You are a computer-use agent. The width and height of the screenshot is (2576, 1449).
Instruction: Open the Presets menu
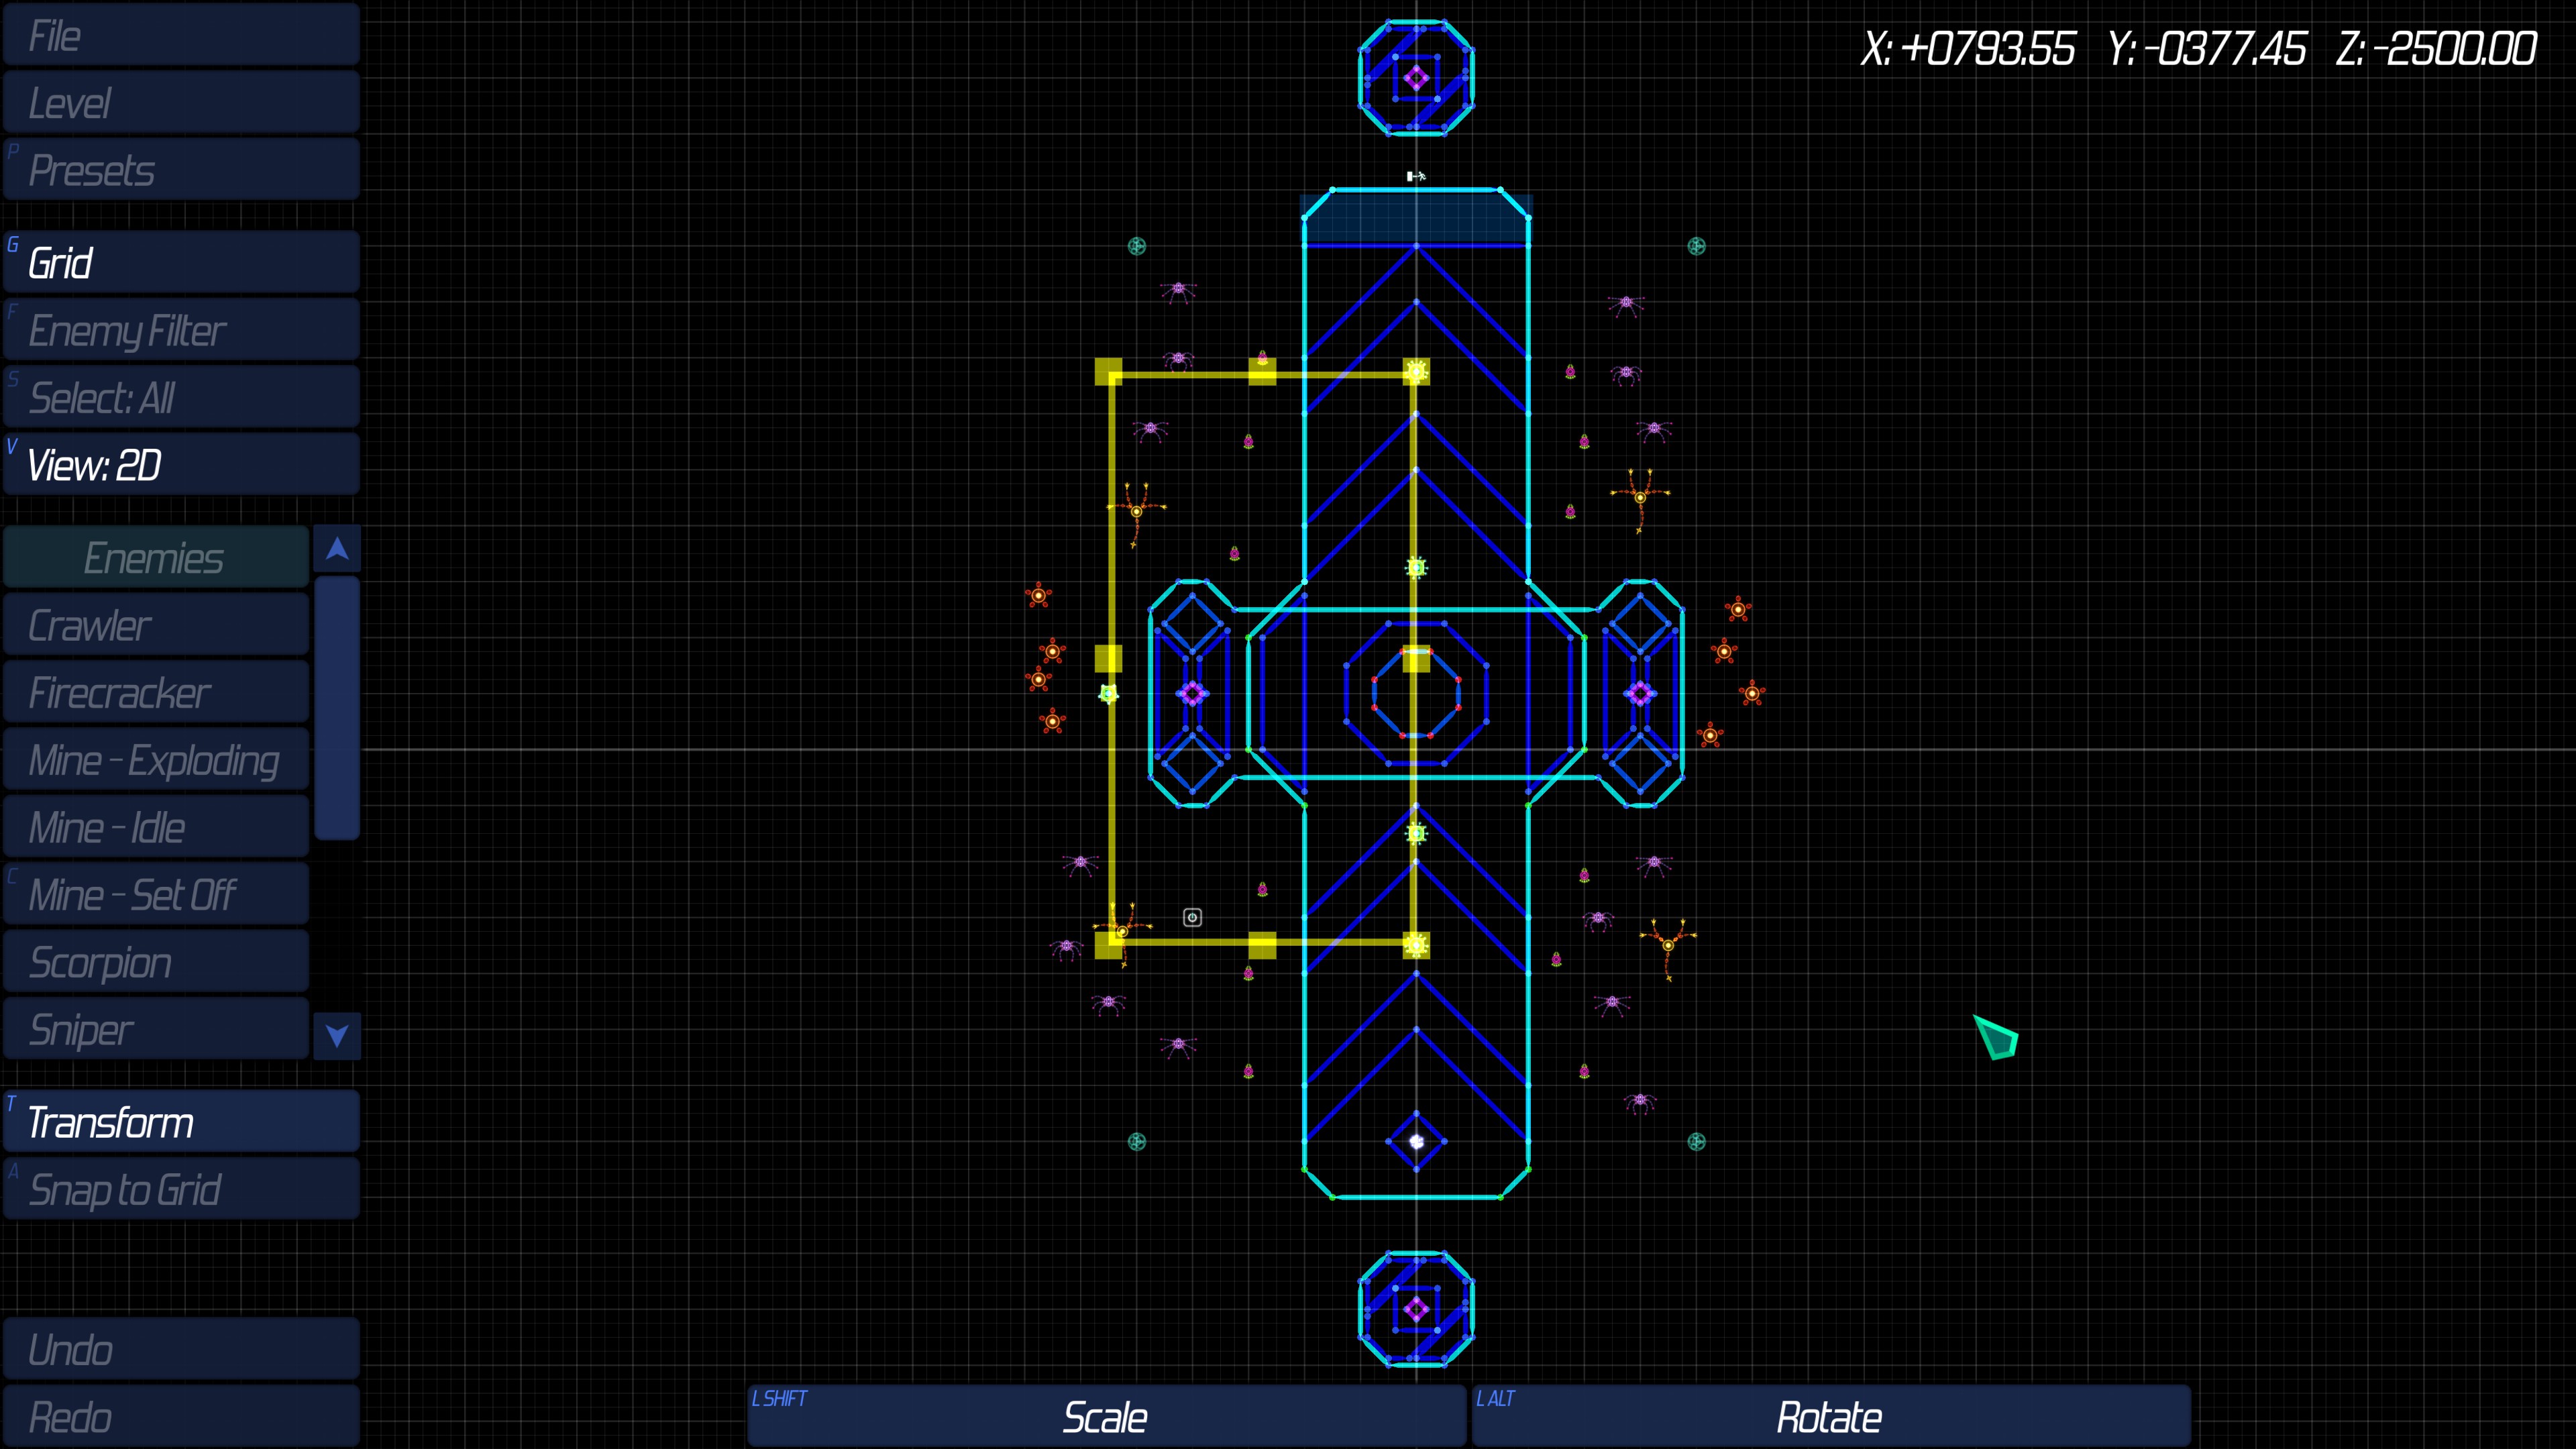181,170
